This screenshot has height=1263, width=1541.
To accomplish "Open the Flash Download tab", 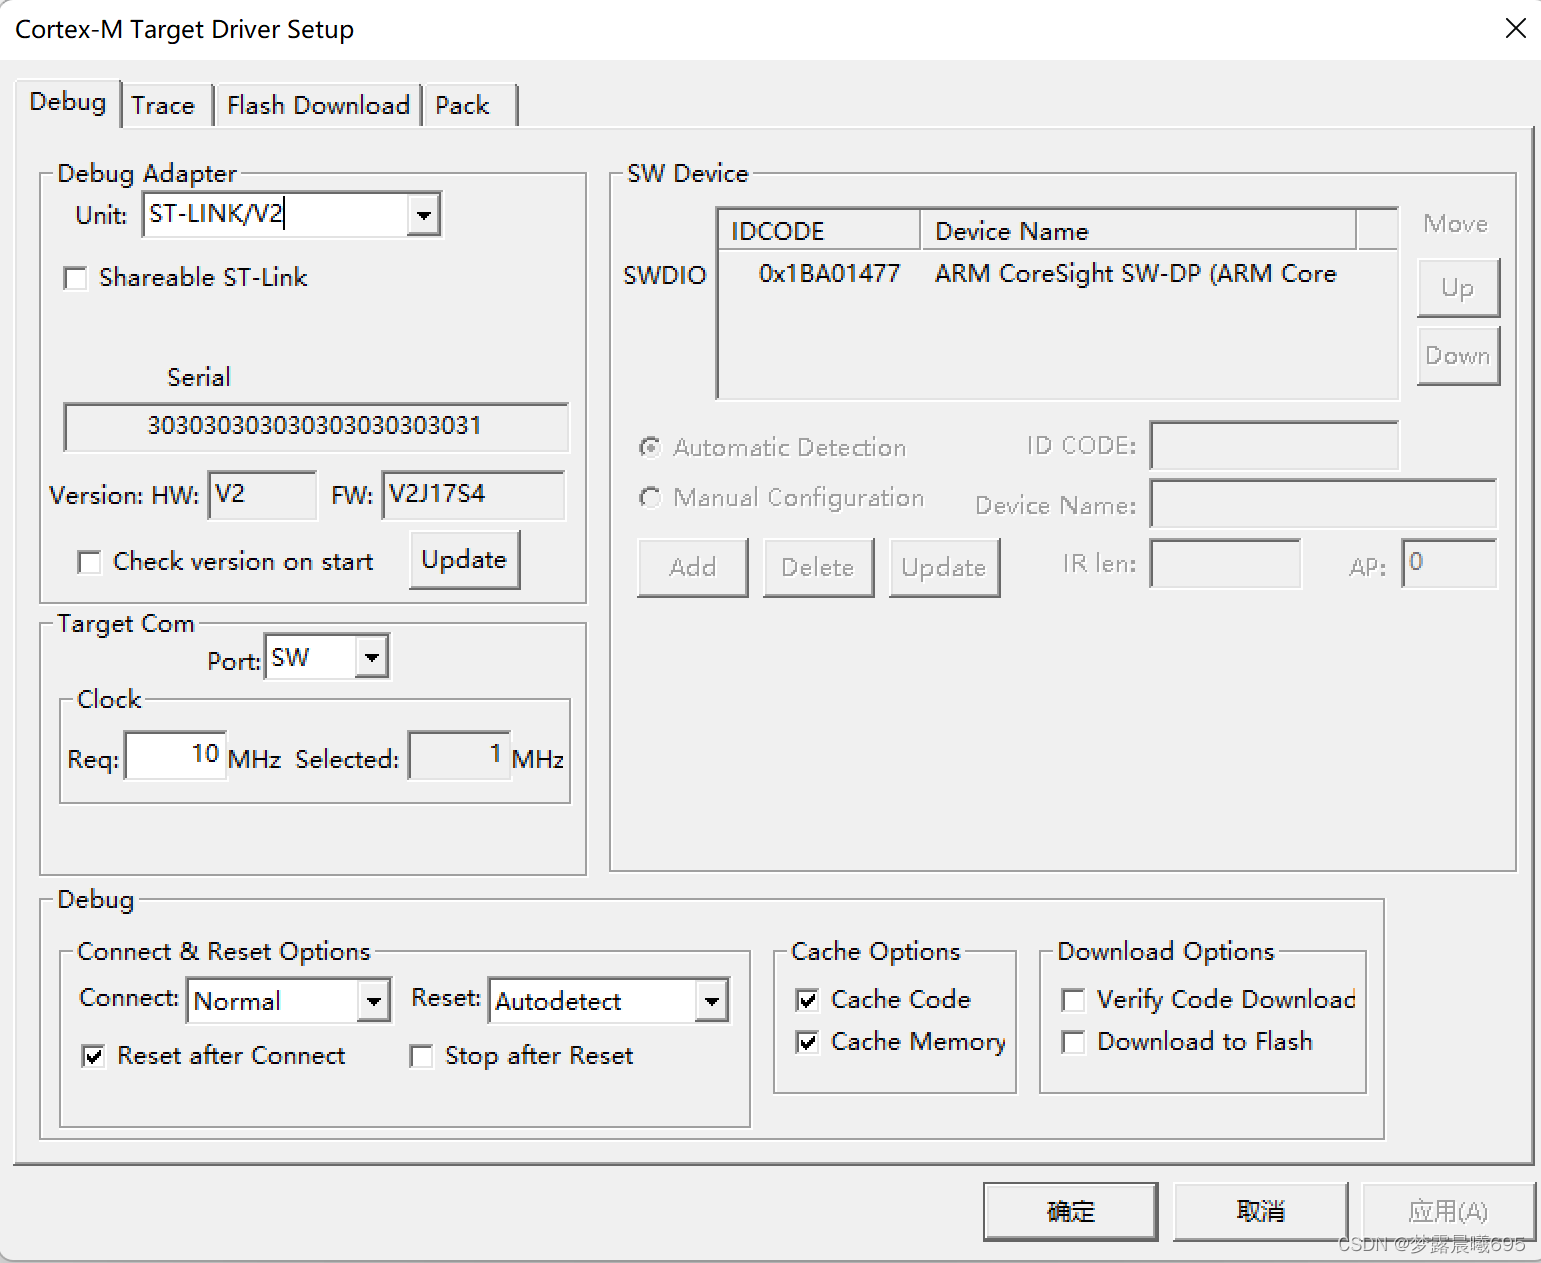I will pos(317,104).
